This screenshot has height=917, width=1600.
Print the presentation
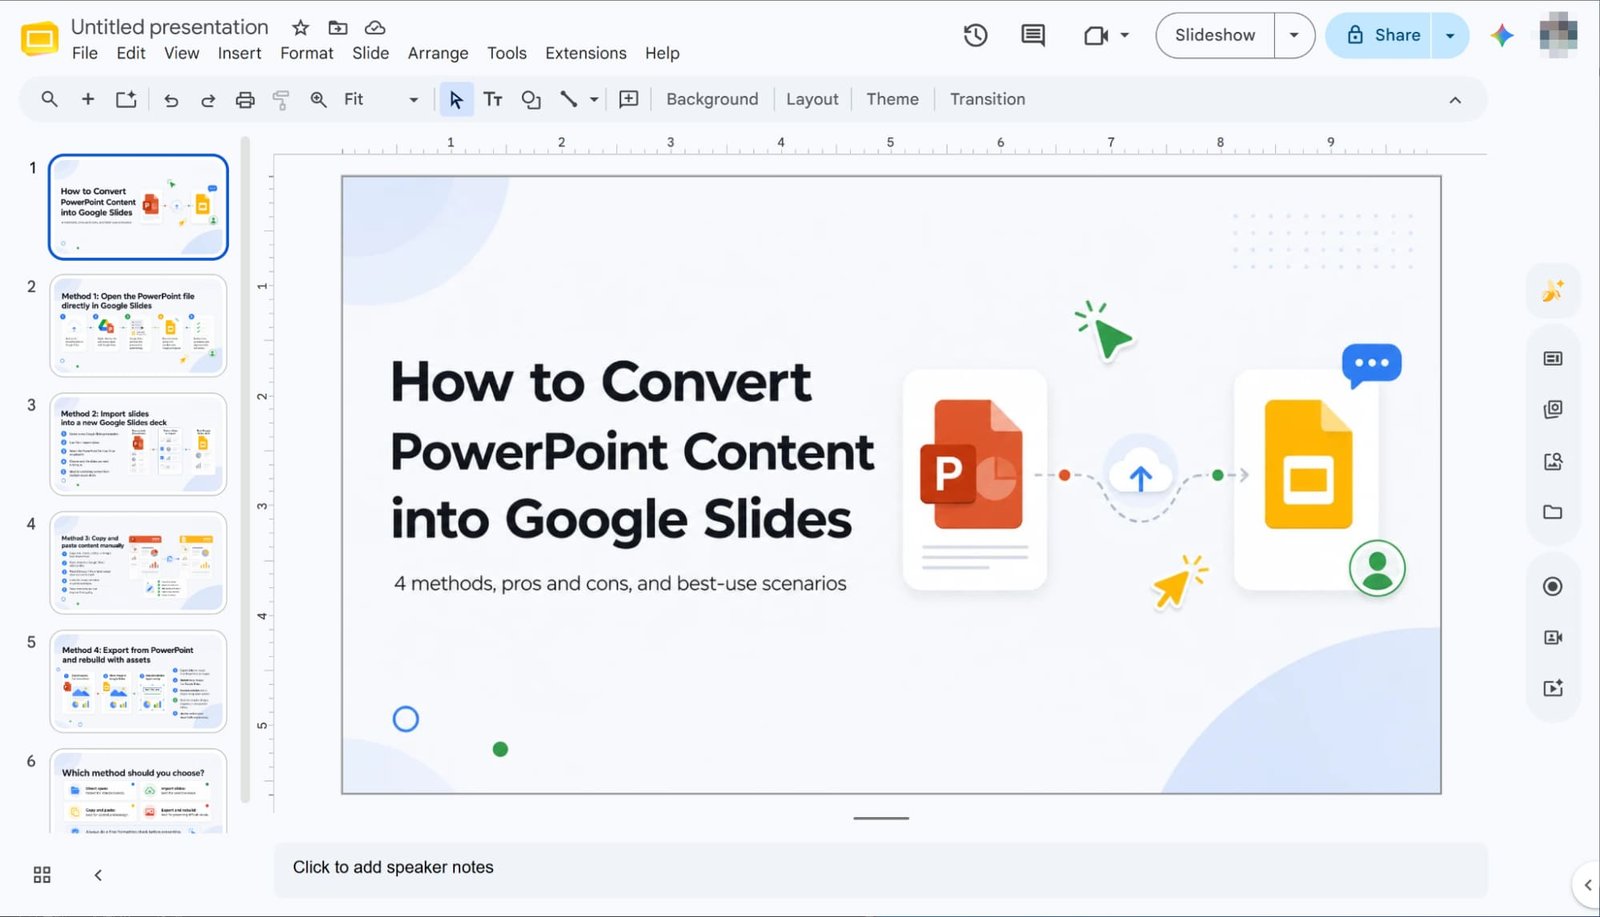[245, 99]
